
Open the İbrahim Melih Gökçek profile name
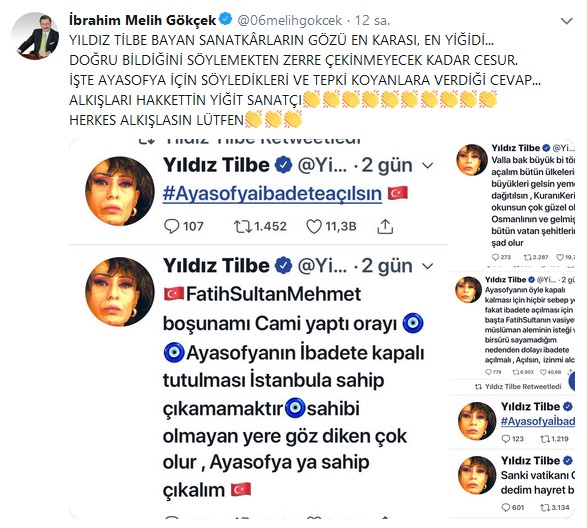[x=143, y=20]
